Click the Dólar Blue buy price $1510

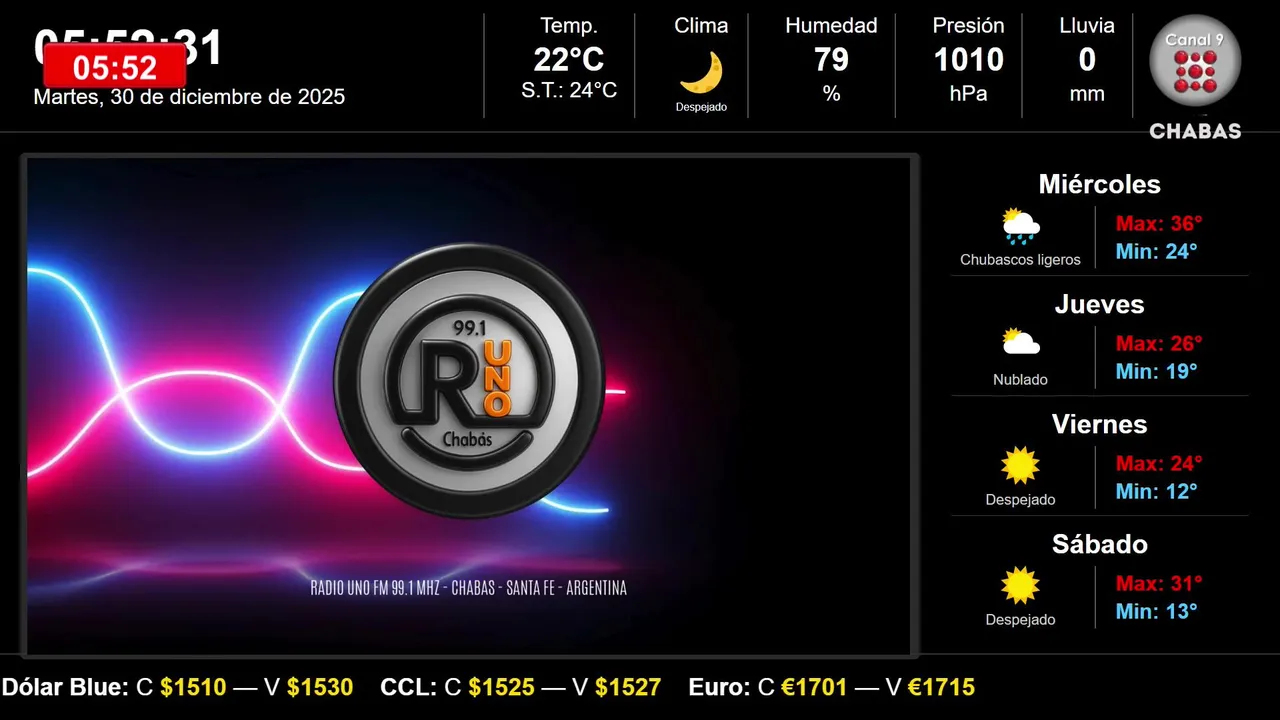click(x=193, y=688)
